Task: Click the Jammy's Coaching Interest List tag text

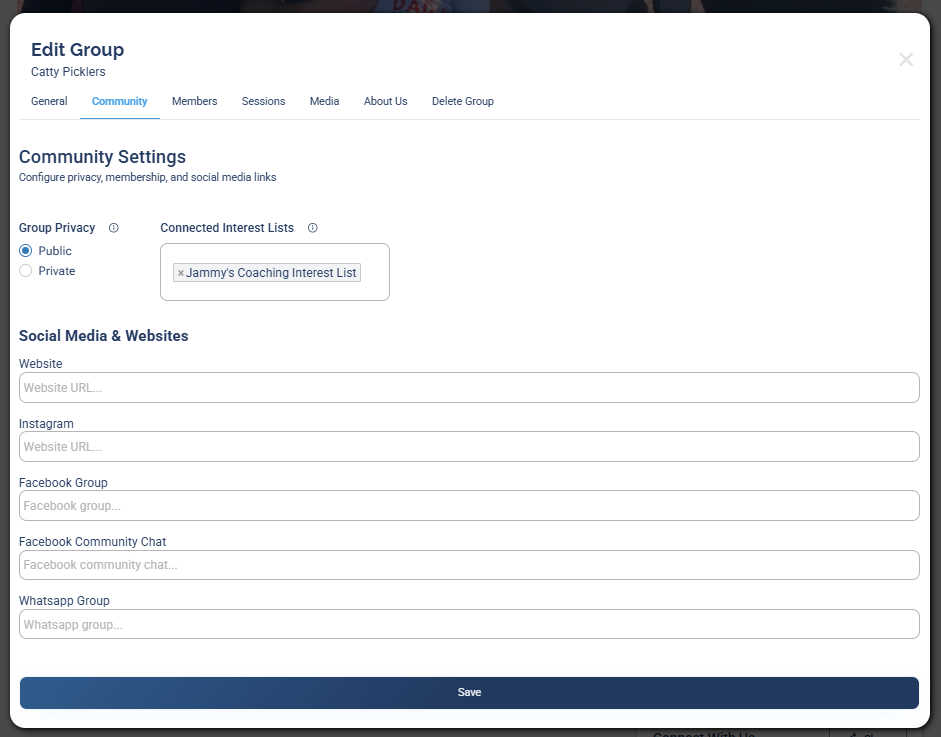Action: pyautogui.click(x=271, y=272)
